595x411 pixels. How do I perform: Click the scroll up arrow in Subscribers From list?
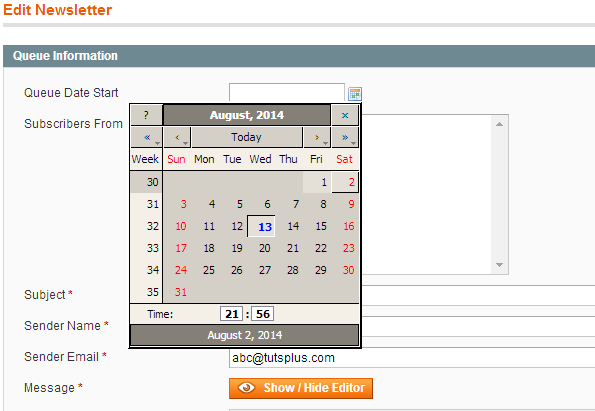tap(499, 124)
